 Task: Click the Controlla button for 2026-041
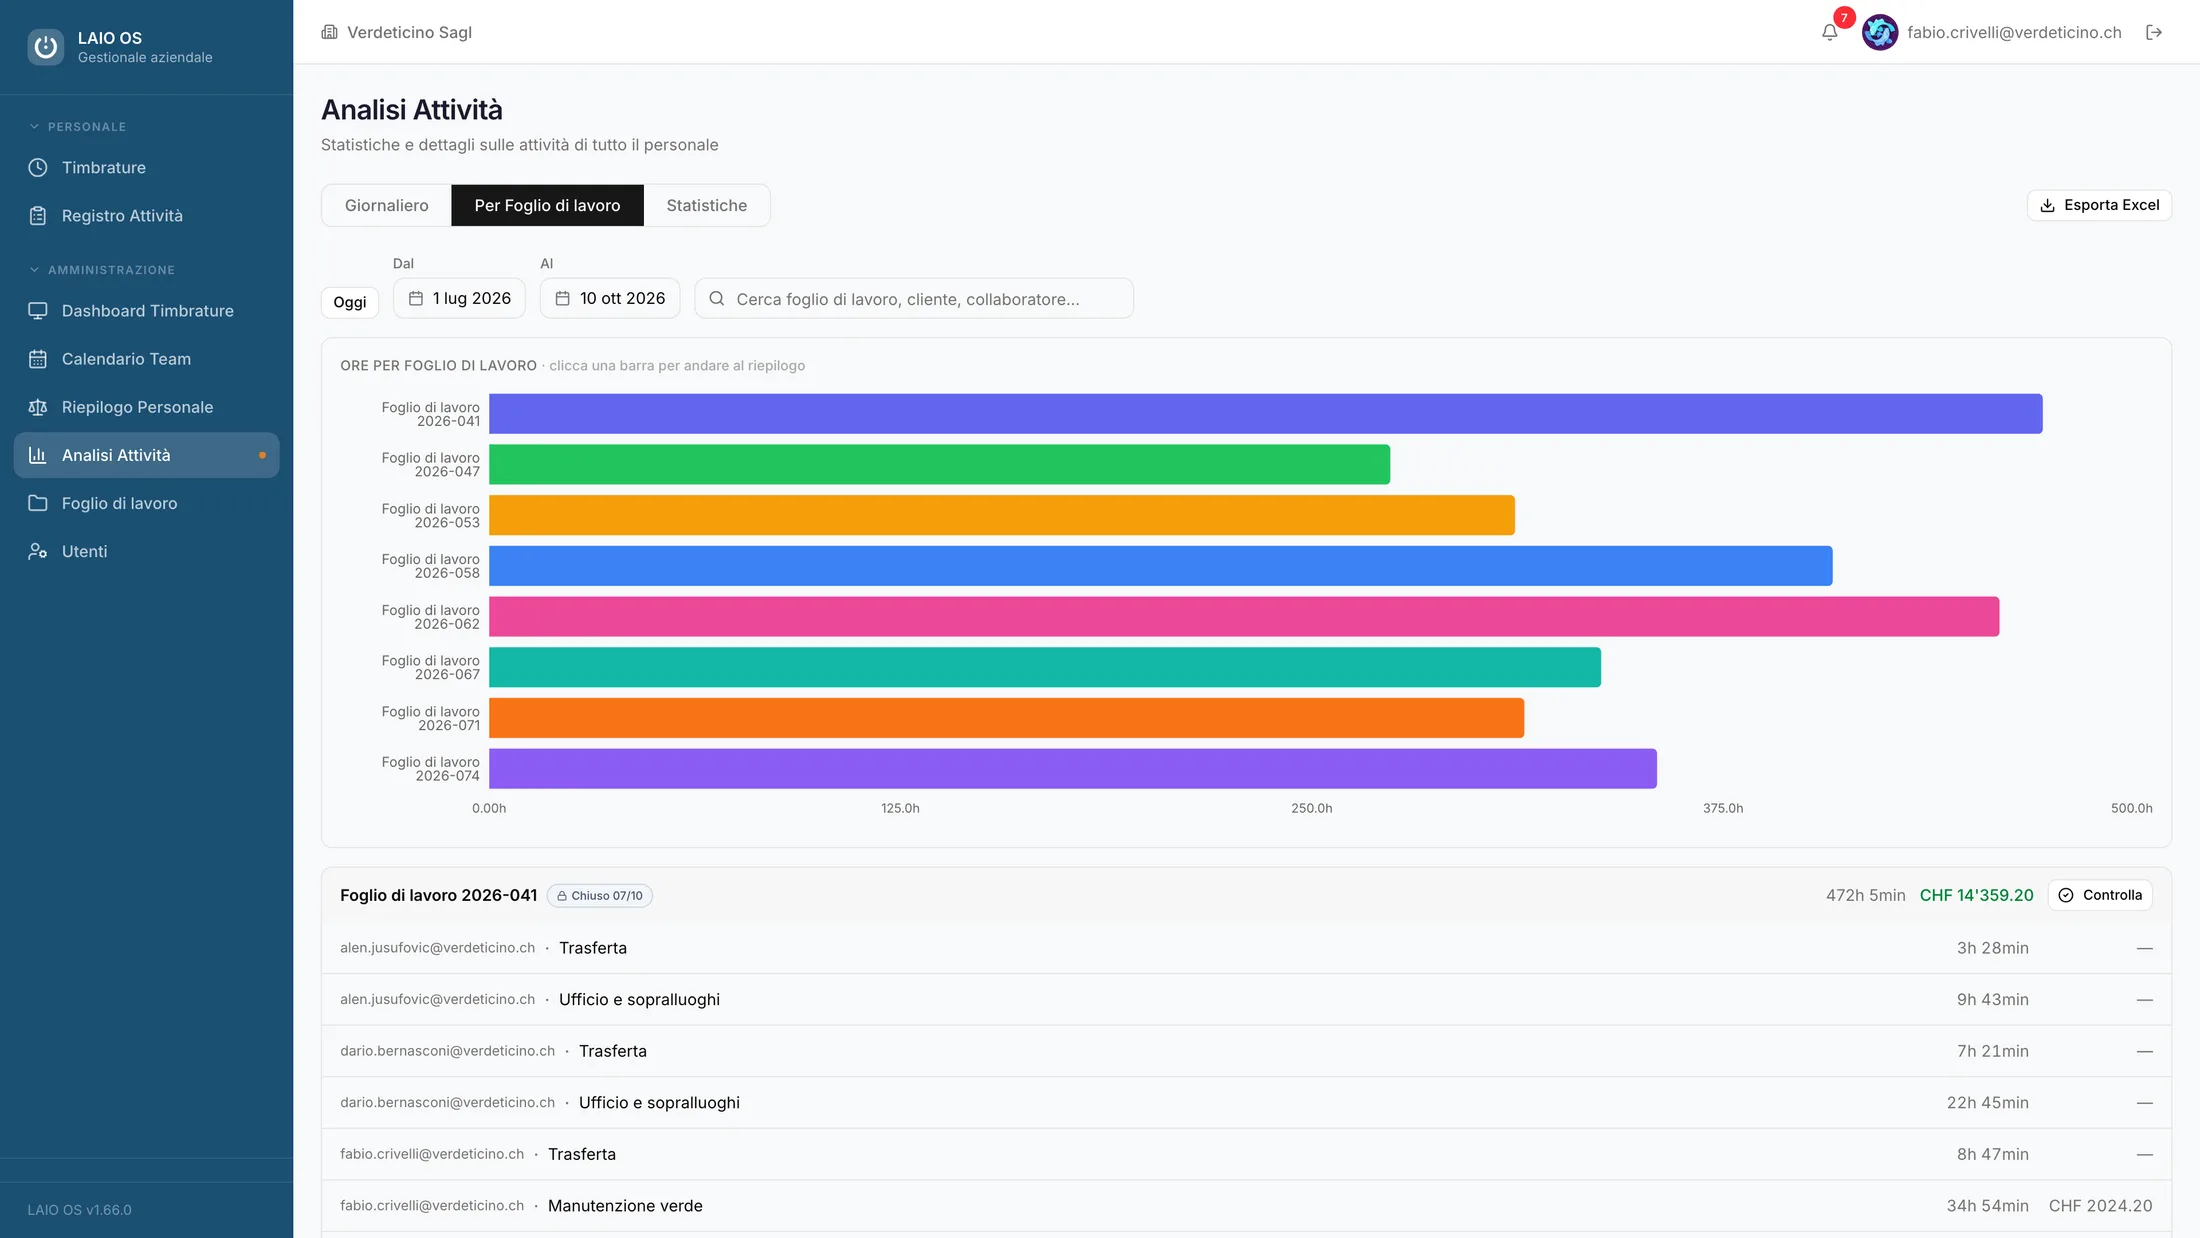[2100, 895]
